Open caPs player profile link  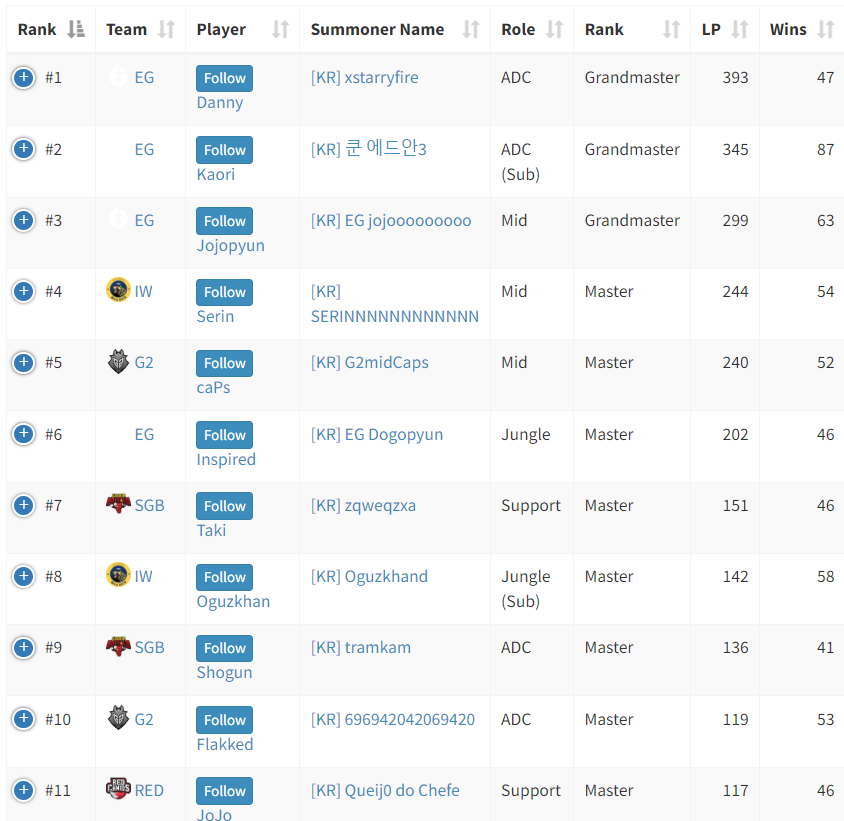(213, 388)
